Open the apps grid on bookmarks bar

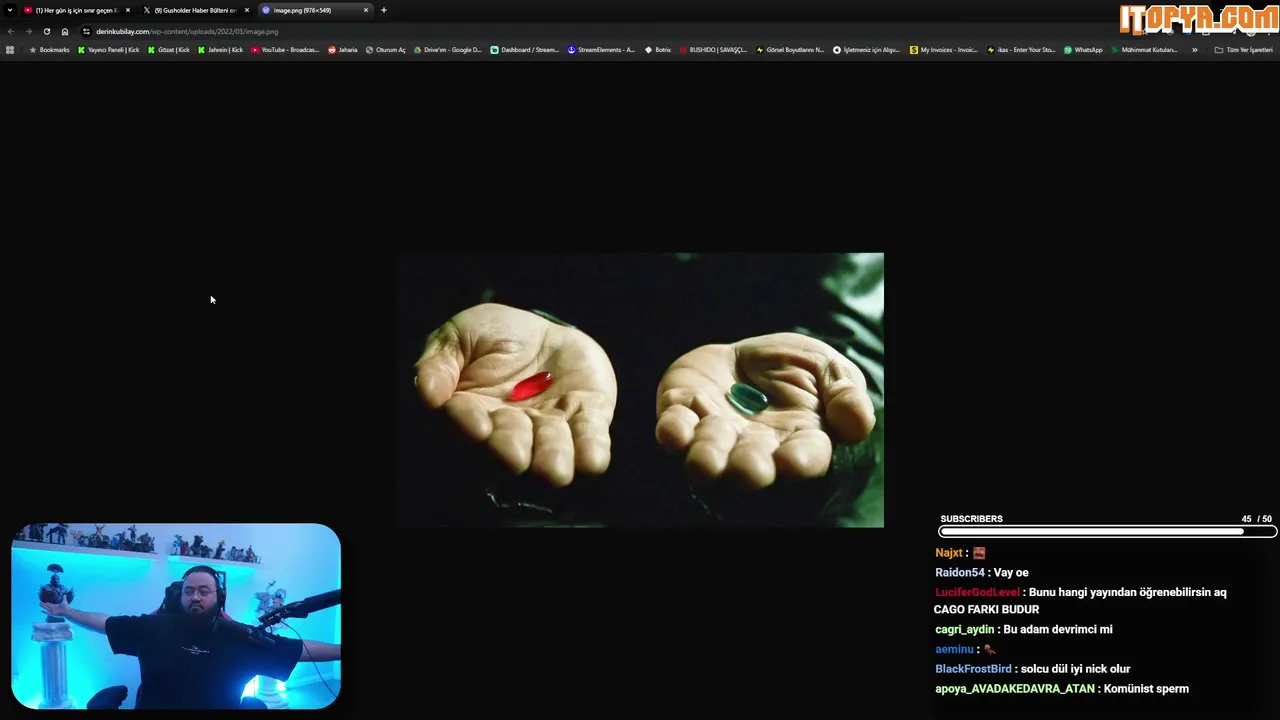click(x=10, y=49)
